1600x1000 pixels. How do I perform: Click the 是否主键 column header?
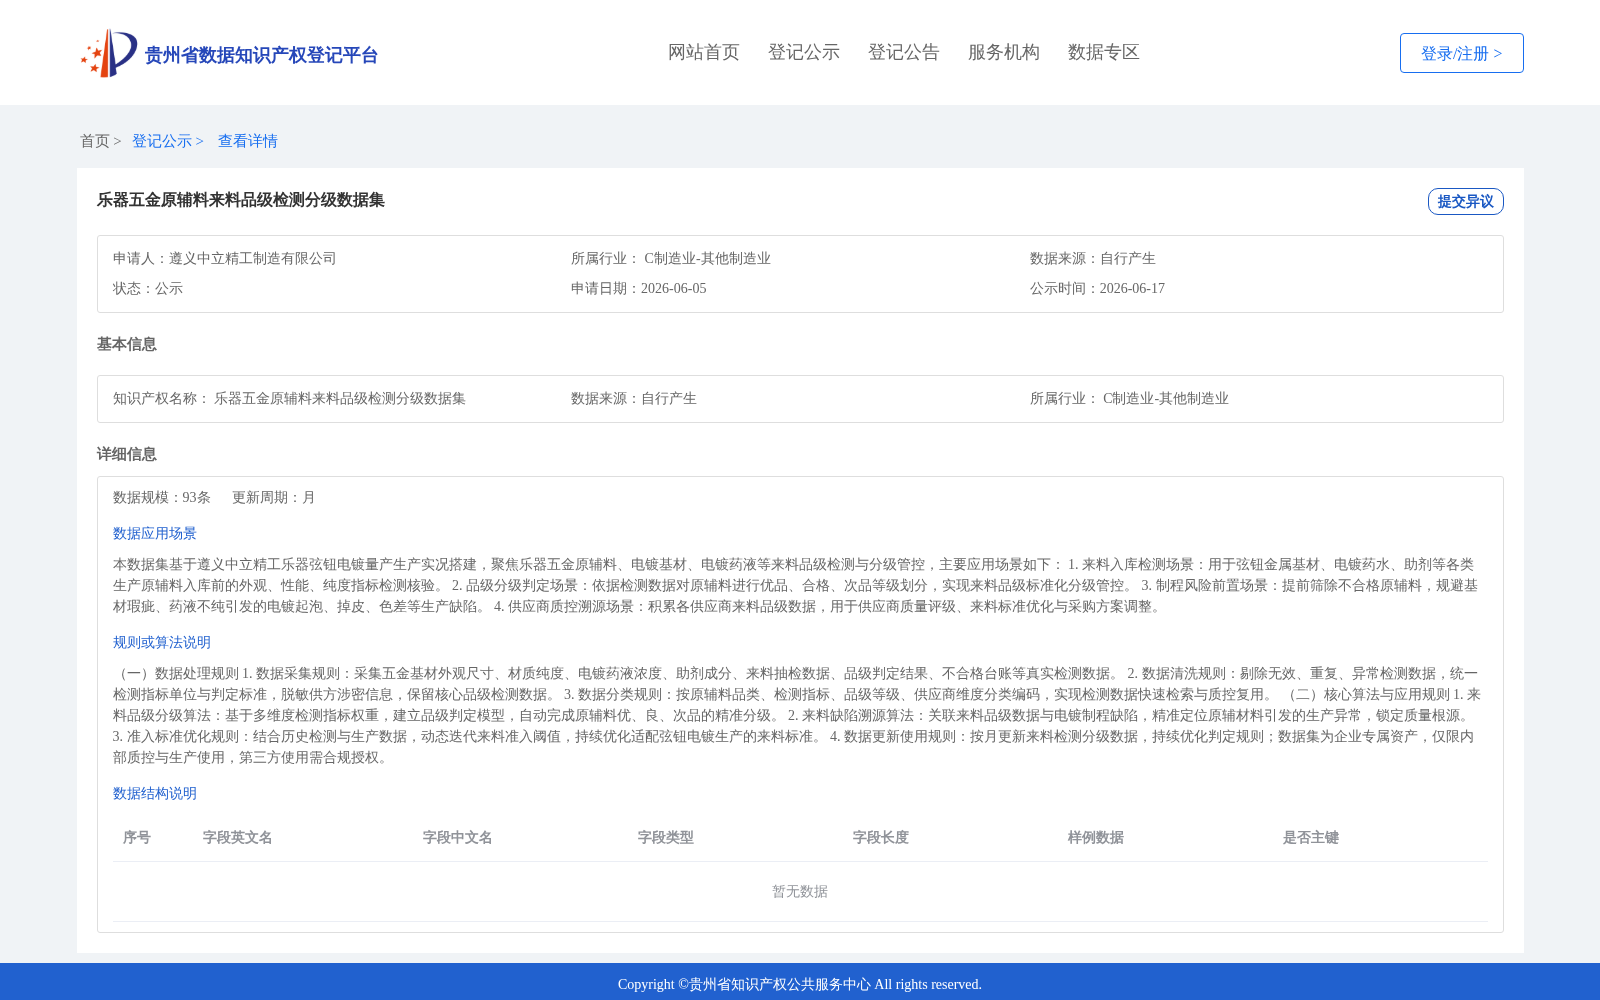coord(1311,837)
